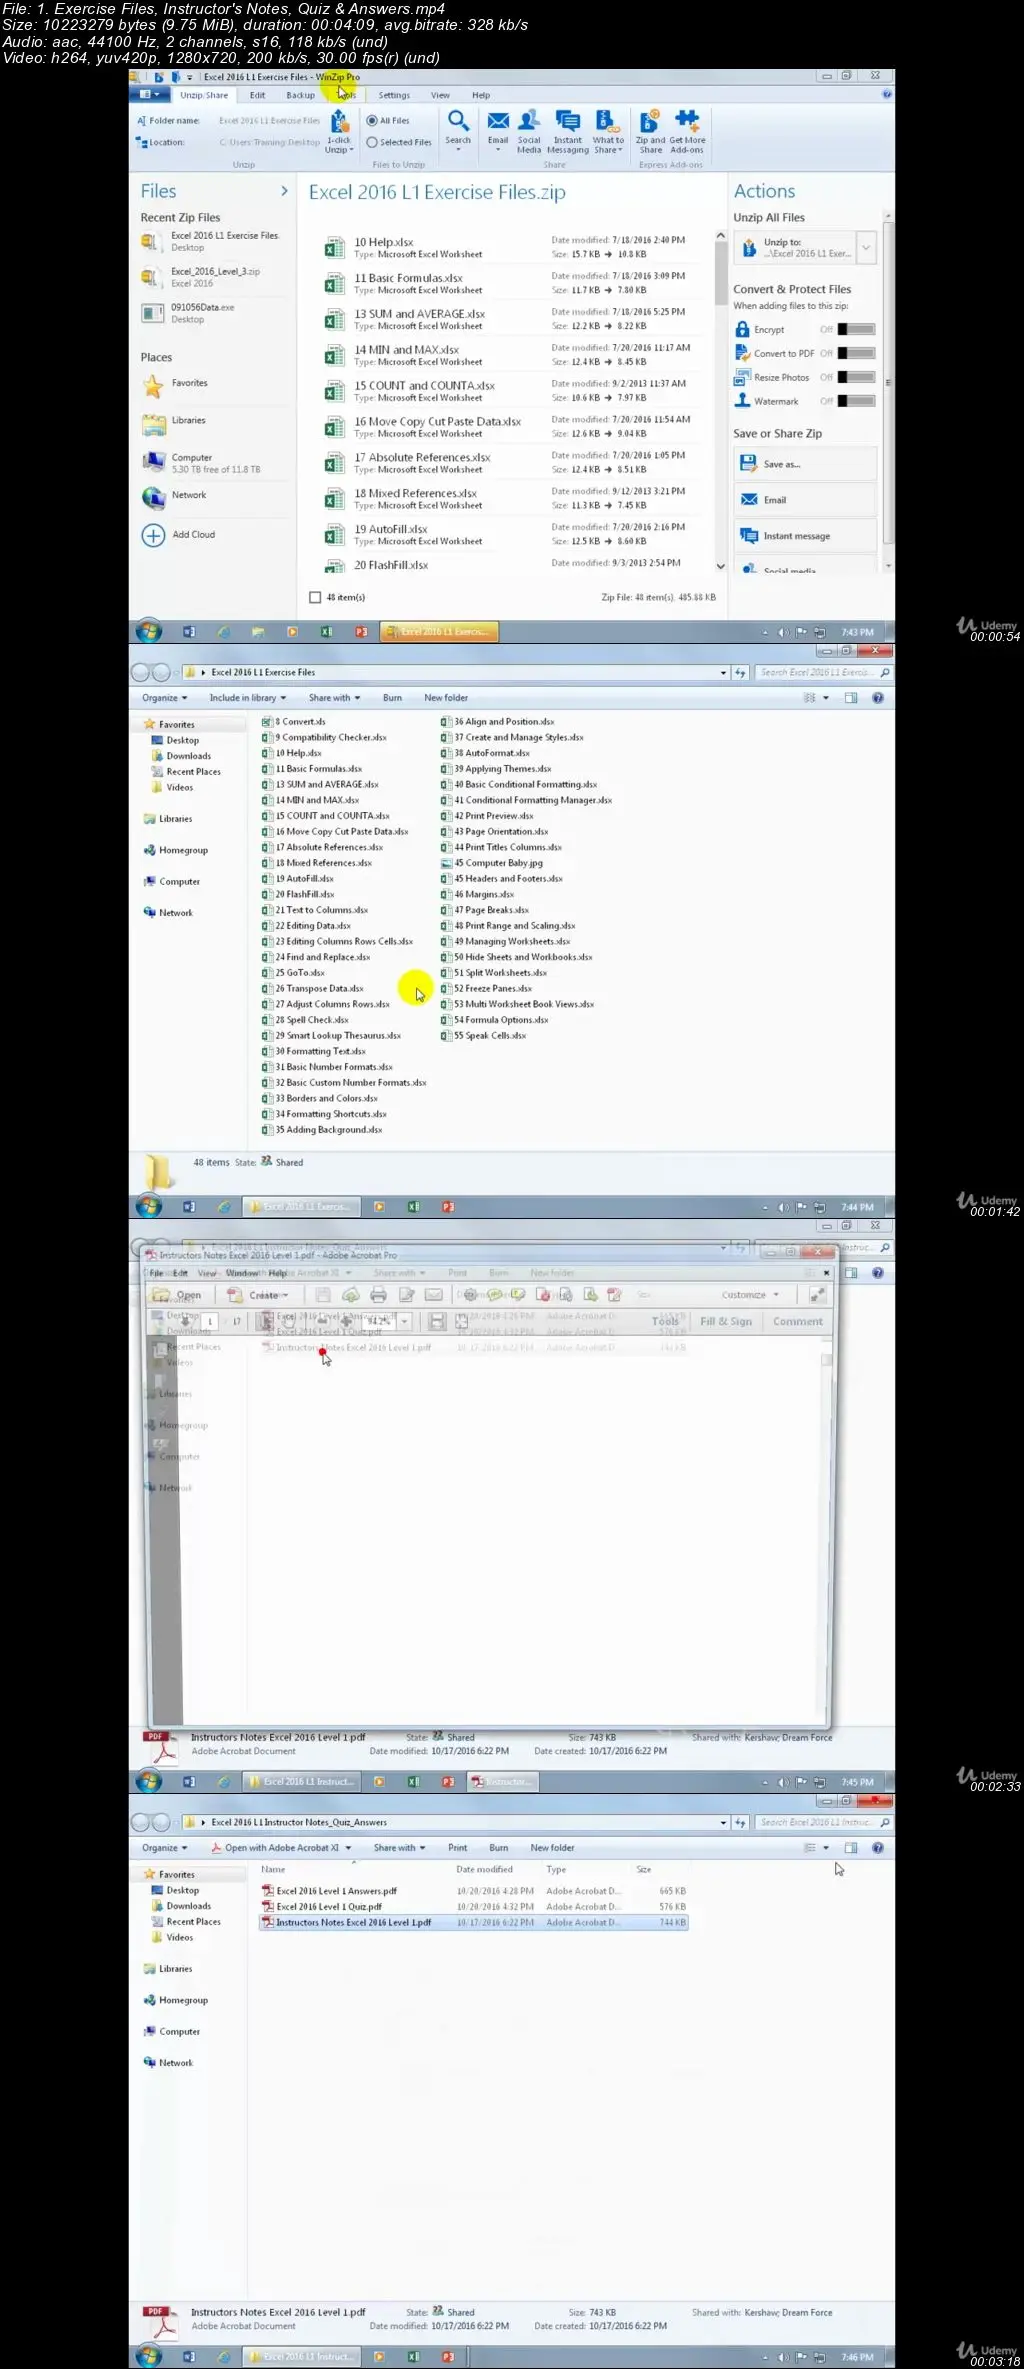Click the Open button in Acrobat toolbar
Viewport: 1024px width, 2369px height.
tap(176, 1295)
